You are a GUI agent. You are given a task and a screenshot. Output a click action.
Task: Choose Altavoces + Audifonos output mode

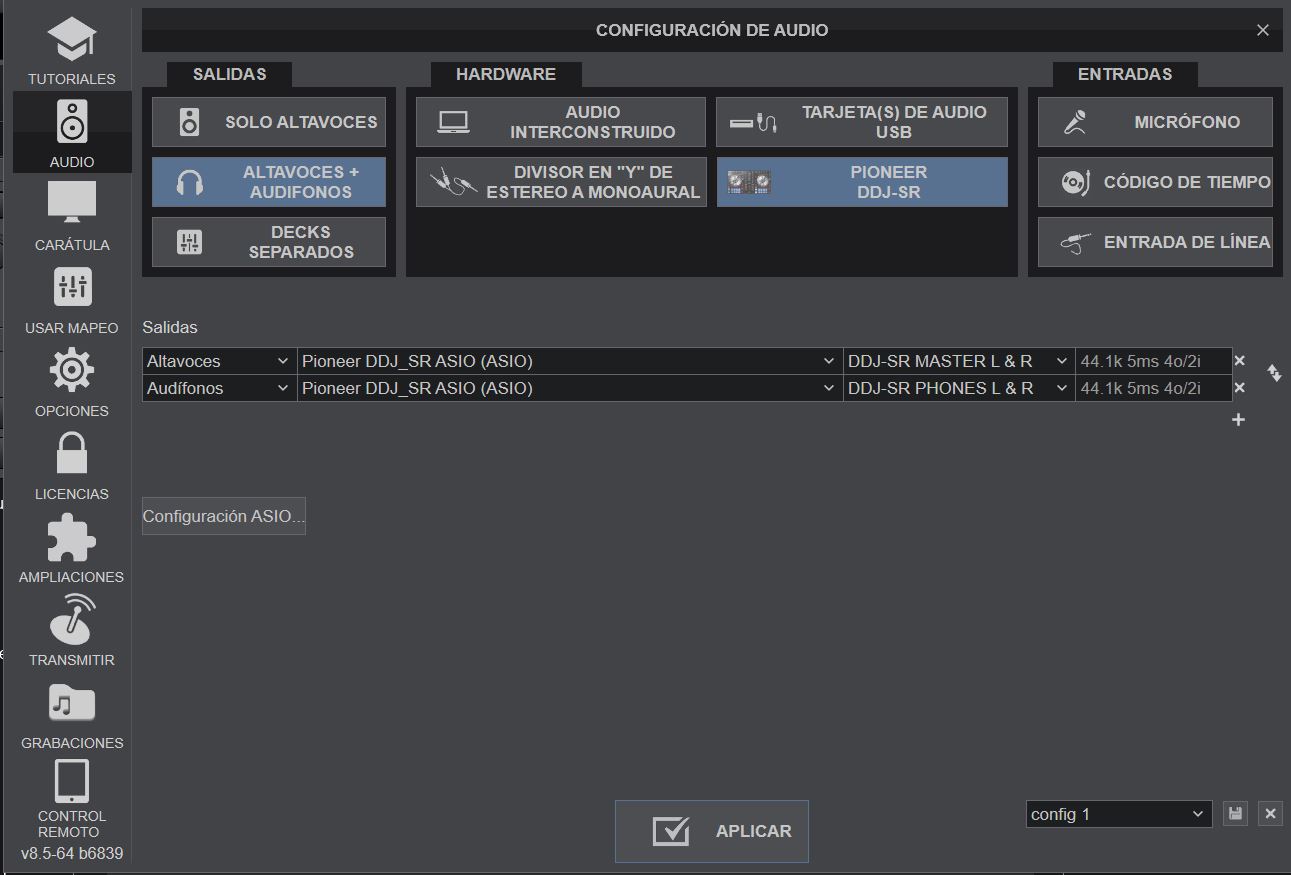click(x=269, y=182)
